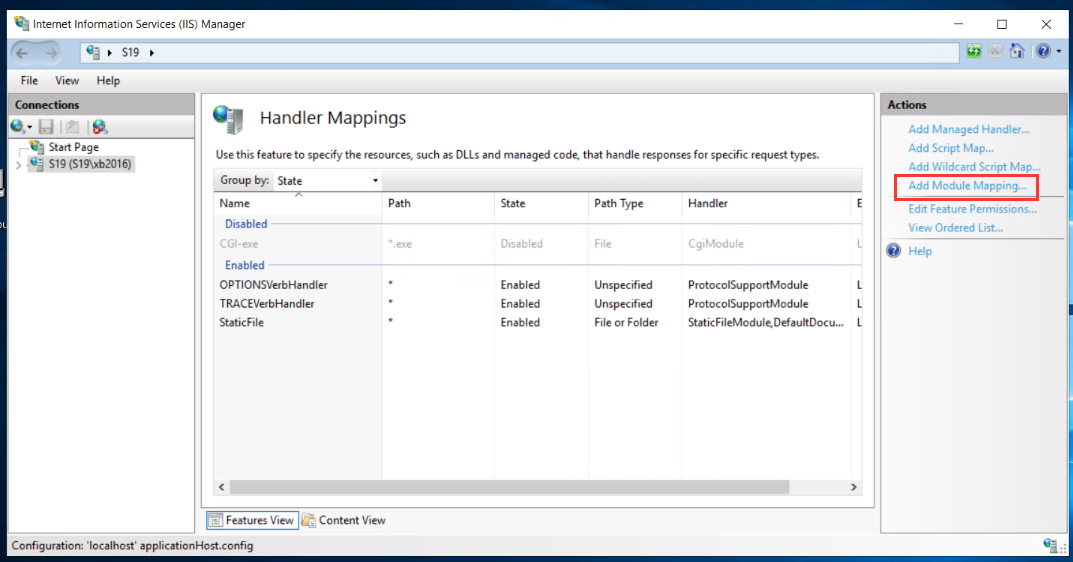Sort by the Path column header
Screen dimensions: 1073x562
tap(439, 203)
